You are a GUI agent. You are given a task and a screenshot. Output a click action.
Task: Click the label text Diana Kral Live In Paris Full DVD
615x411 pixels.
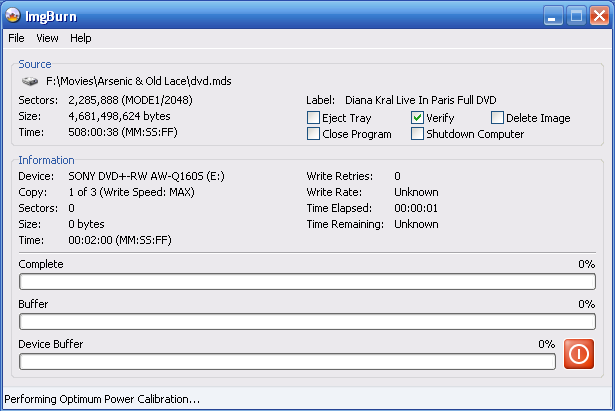(x=421, y=100)
